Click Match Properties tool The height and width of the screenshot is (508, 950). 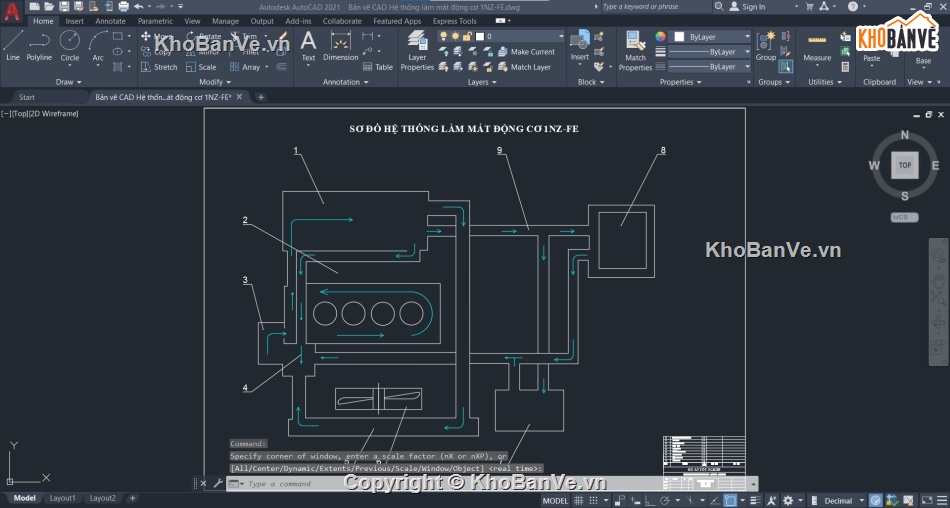point(635,51)
